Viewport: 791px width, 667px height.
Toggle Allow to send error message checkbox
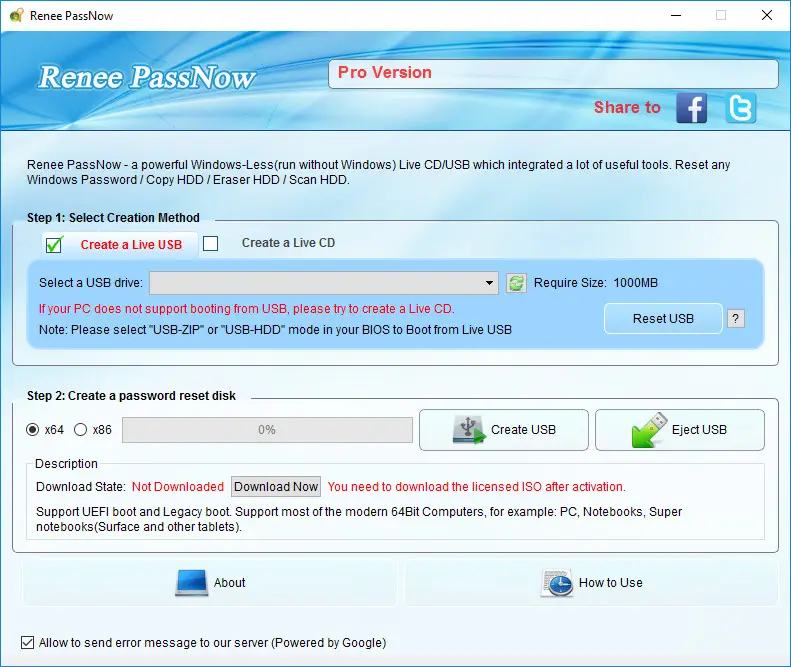27,643
